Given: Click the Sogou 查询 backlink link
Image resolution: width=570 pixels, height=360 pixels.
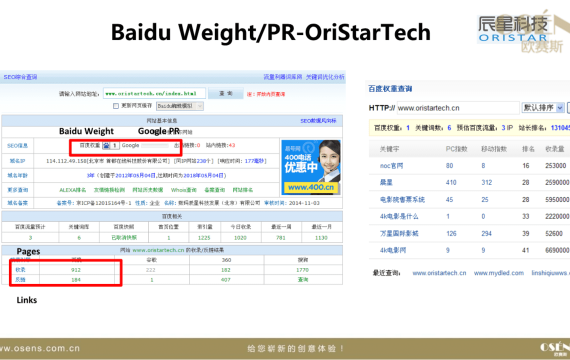Looking at the screenshot, I should pyautogui.click(x=303, y=280).
